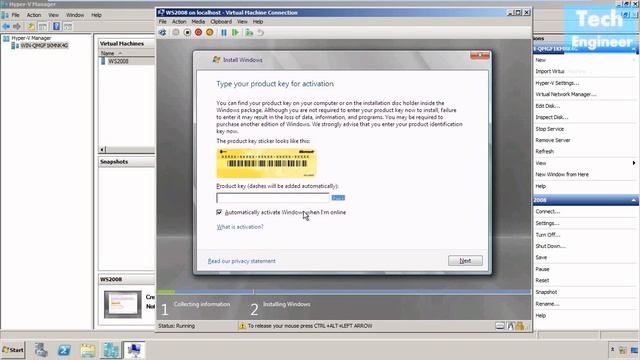Screen dimensions: 640x360
Task: Click the Up one level icon in Hyper-V toolbar
Action: [31, 27]
